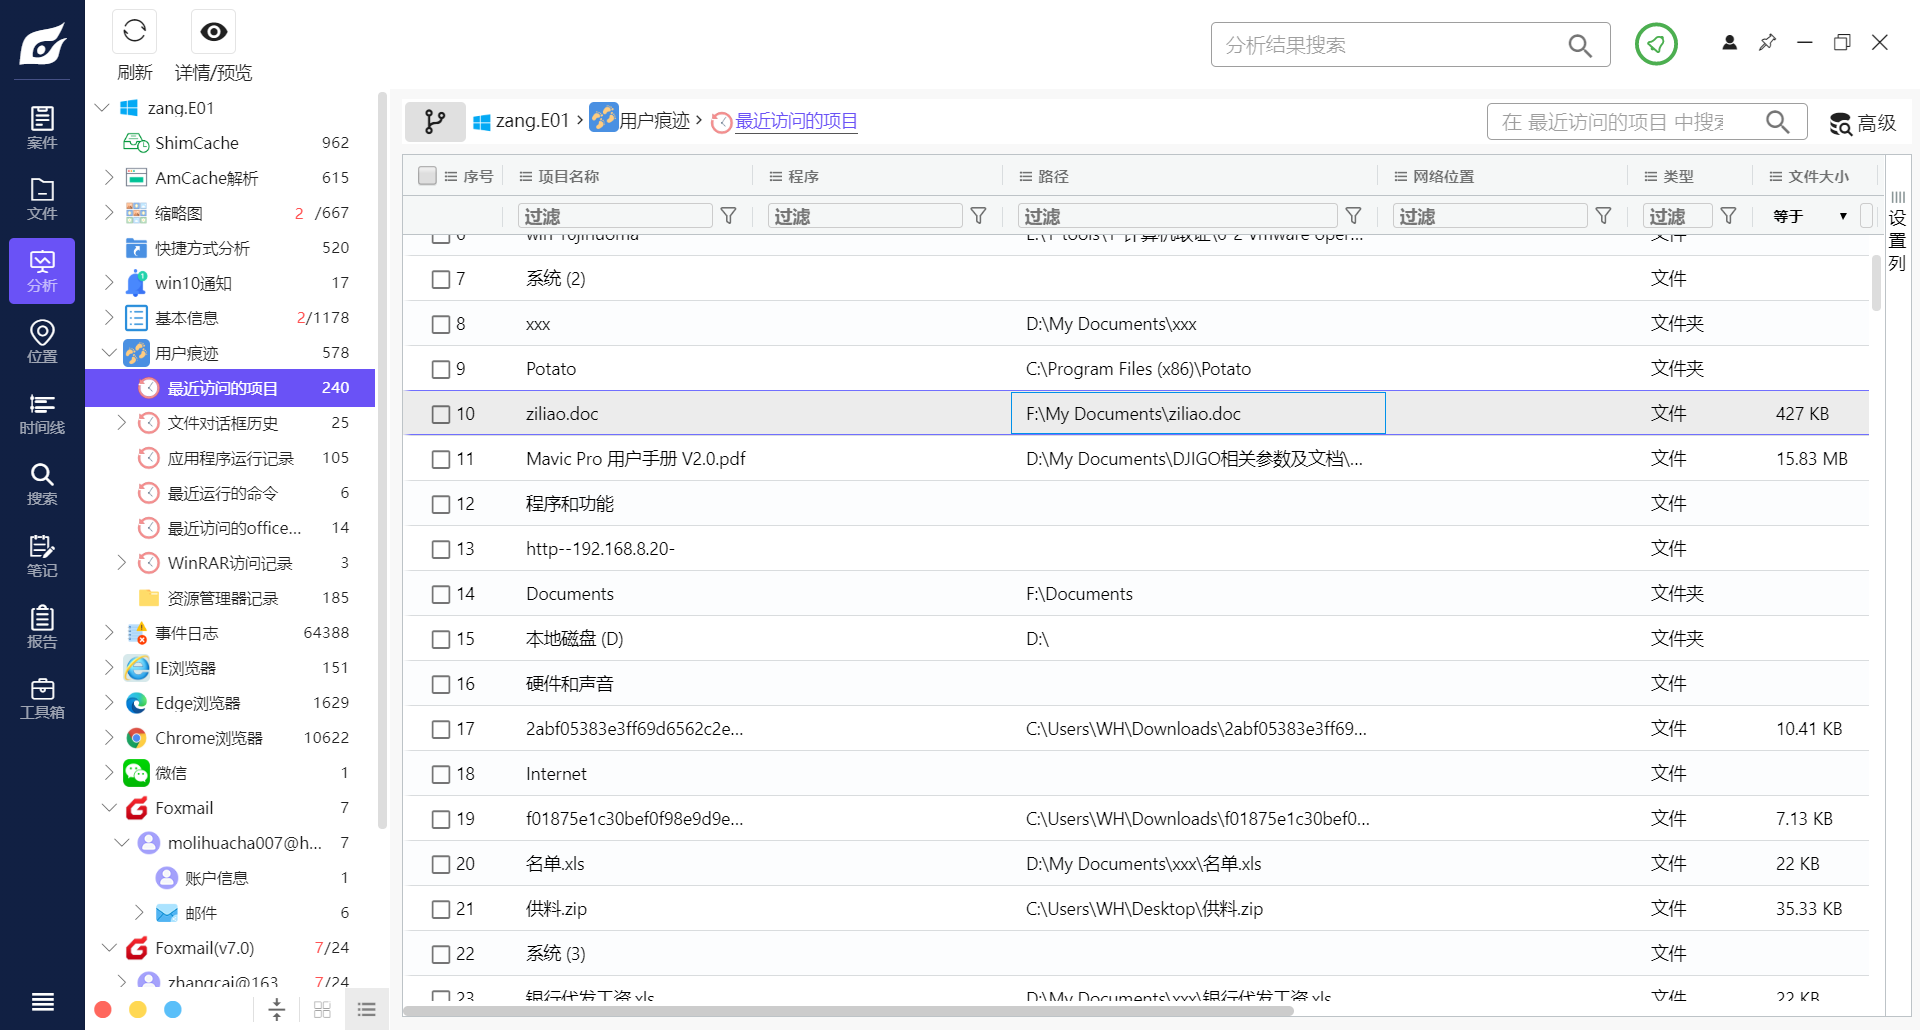Click the branch tree icon in breadcrumb bar
The image size is (1920, 1030).
pyautogui.click(x=435, y=122)
